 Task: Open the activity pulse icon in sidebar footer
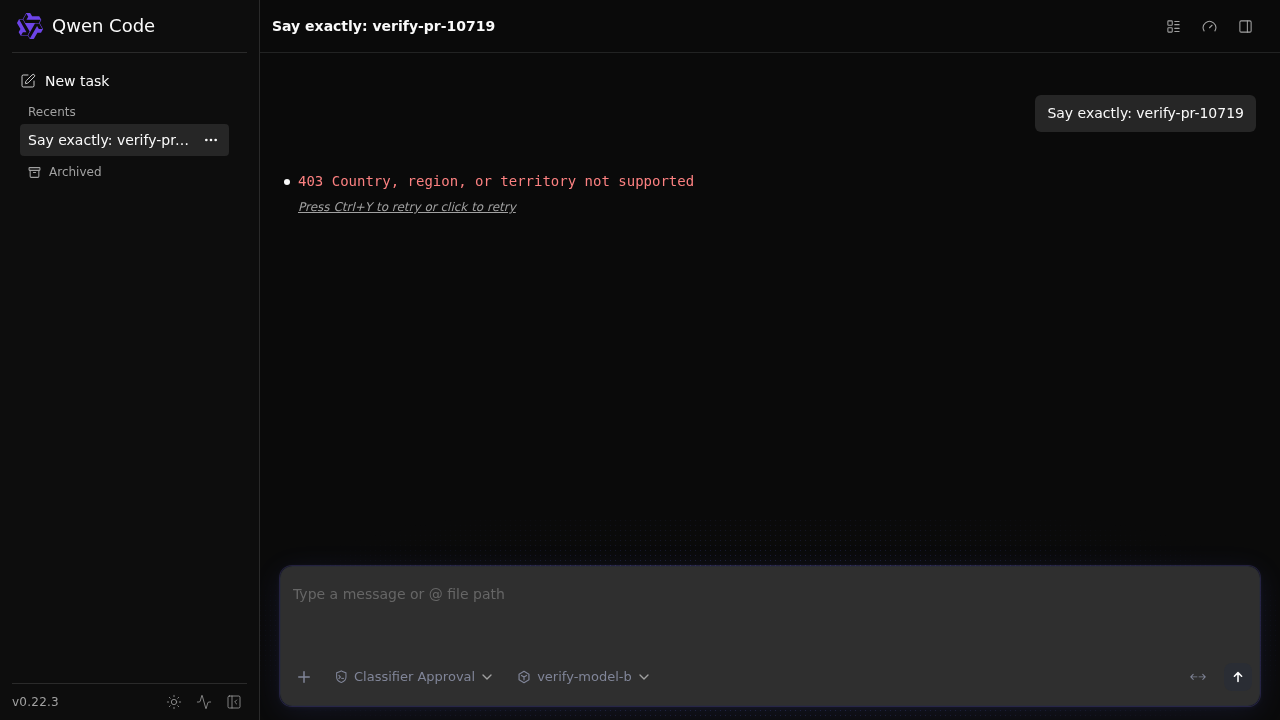click(204, 702)
